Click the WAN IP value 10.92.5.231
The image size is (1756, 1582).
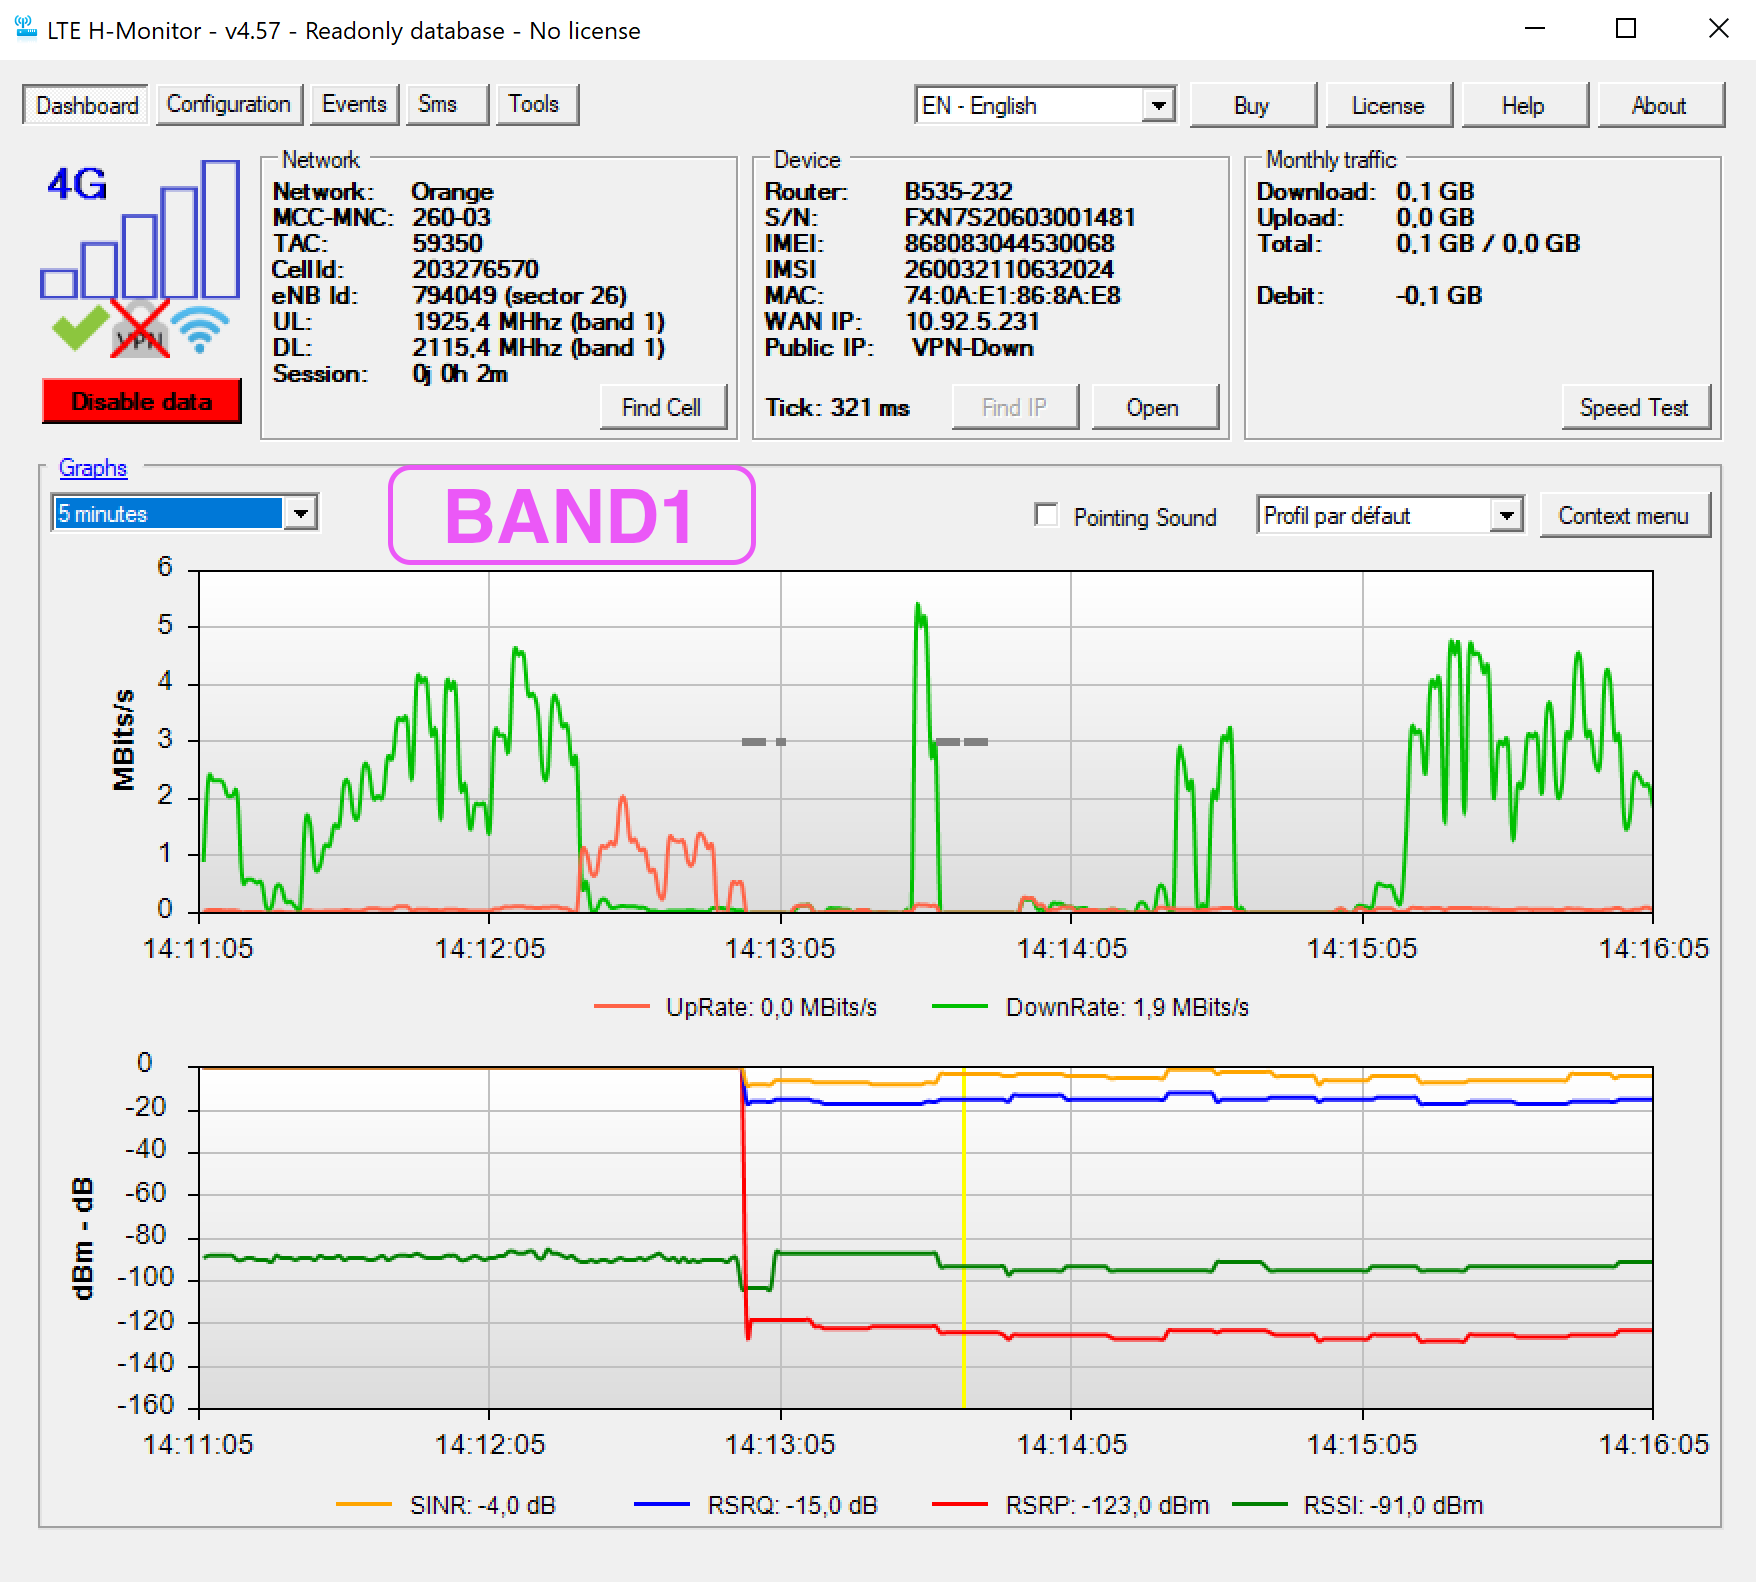973,321
